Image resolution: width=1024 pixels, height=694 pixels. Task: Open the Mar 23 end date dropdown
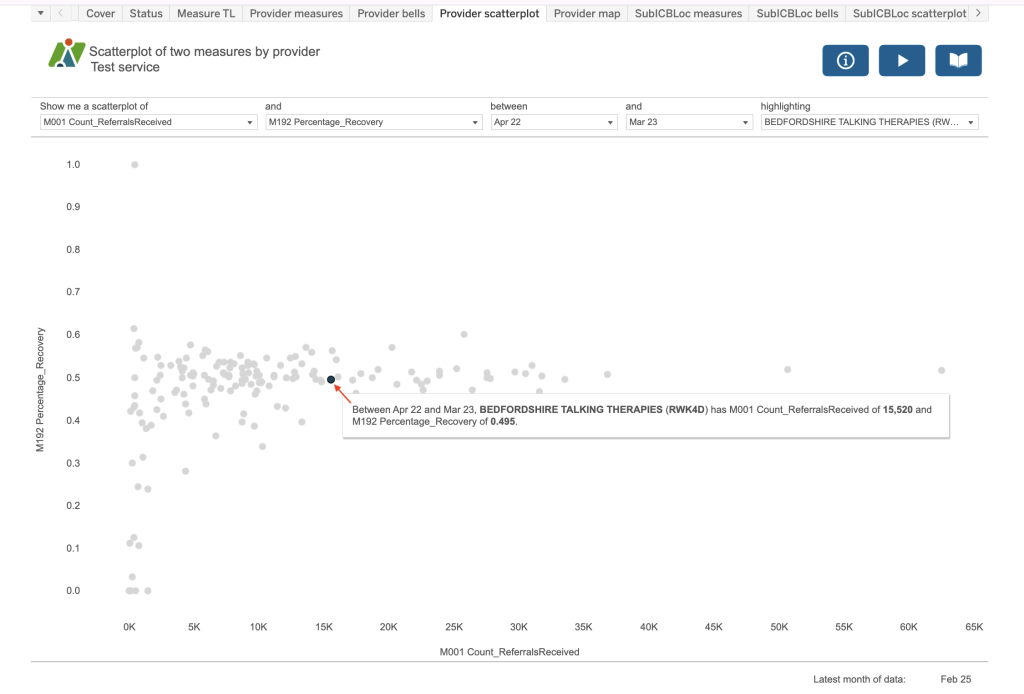pyautogui.click(x=688, y=122)
